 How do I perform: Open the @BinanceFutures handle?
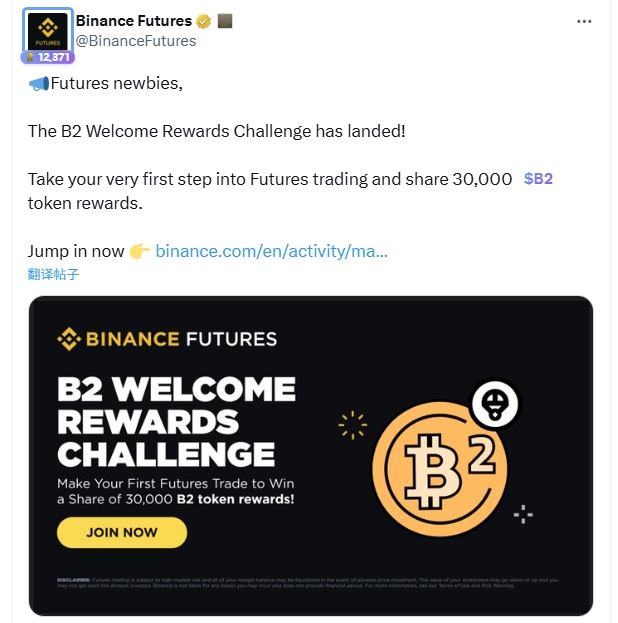136,41
